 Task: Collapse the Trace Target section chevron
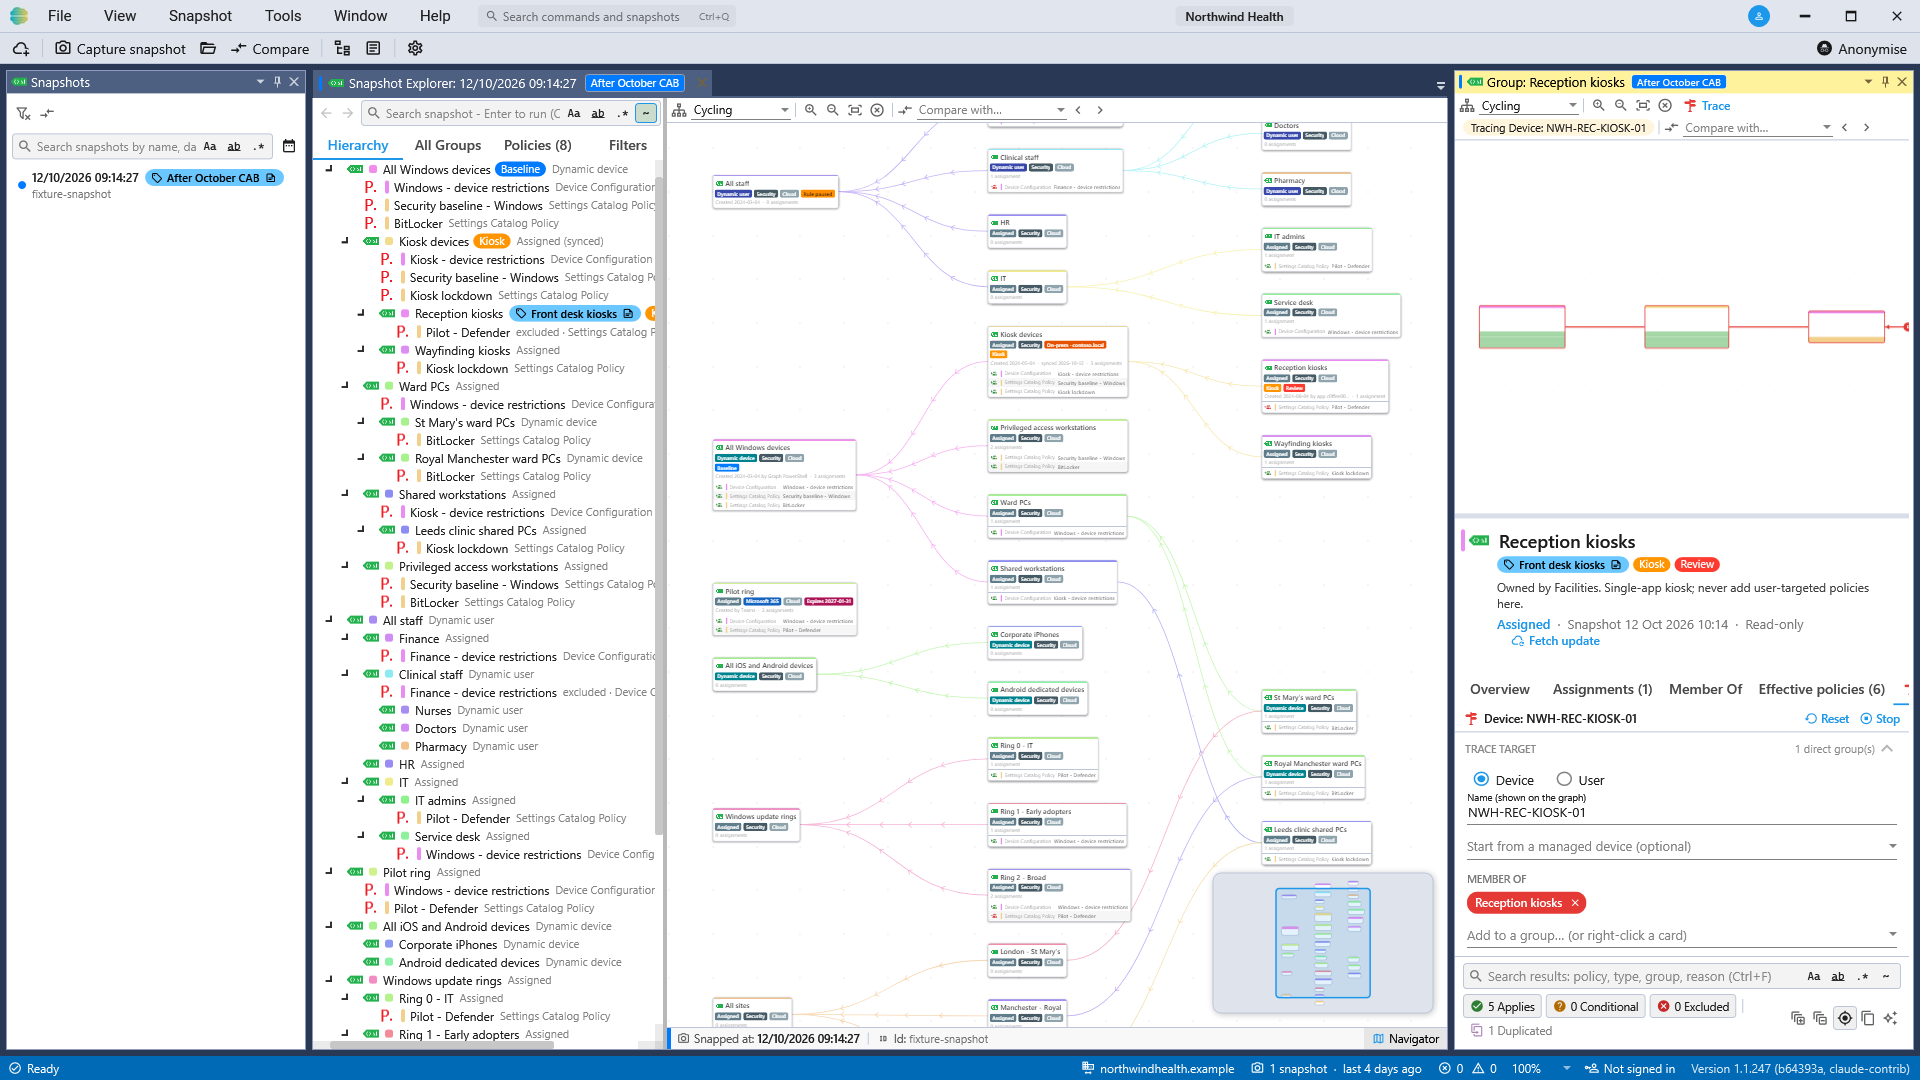pos(1887,749)
